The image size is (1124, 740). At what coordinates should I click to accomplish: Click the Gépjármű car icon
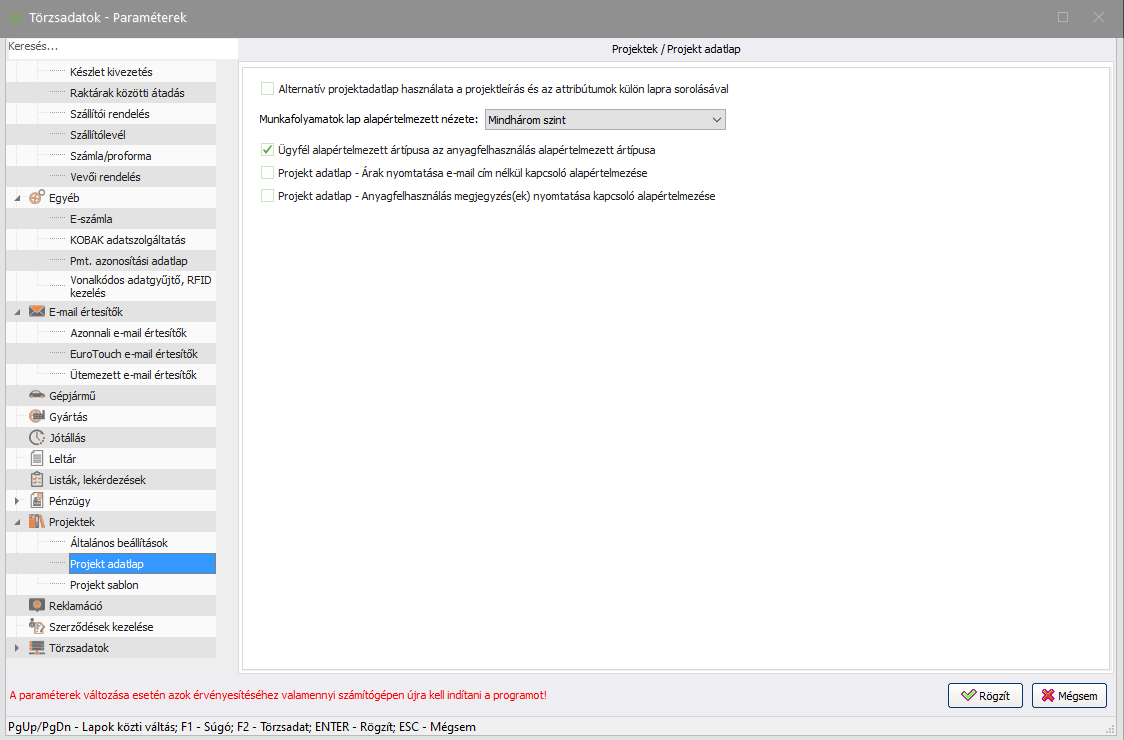[37, 395]
